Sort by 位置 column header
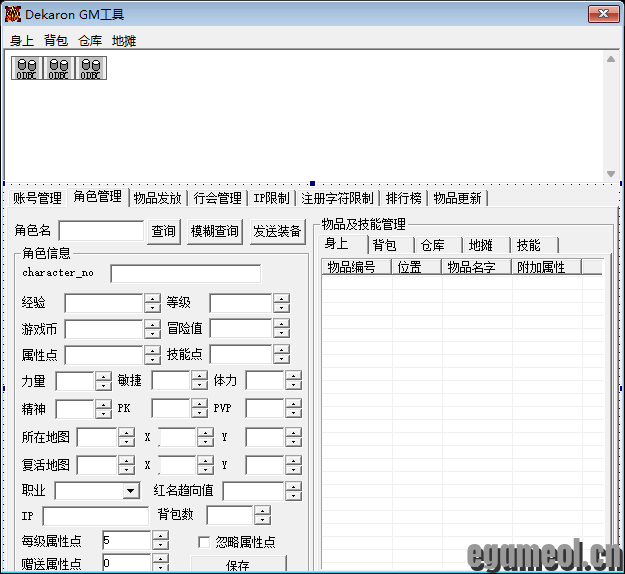Viewport: 625px width, 574px height. pyautogui.click(x=417, y=267)
